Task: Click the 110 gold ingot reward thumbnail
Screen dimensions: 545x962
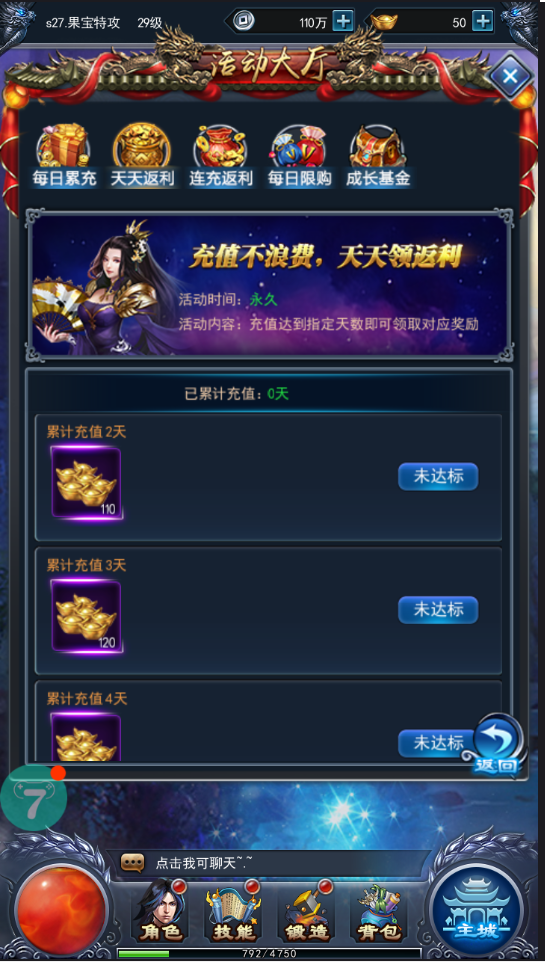Action: (87, 483)
